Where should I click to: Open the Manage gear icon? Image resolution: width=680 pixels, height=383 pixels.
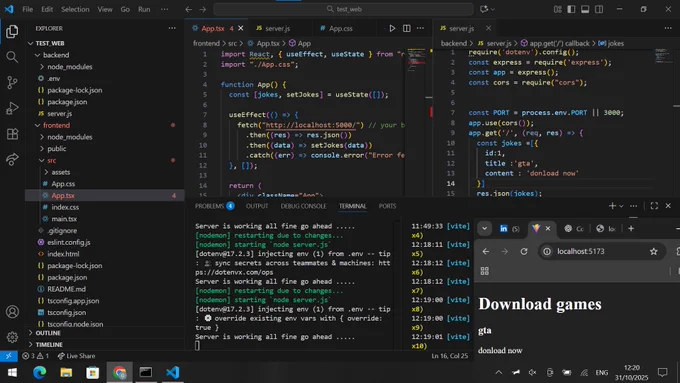(x=12, y=337)
